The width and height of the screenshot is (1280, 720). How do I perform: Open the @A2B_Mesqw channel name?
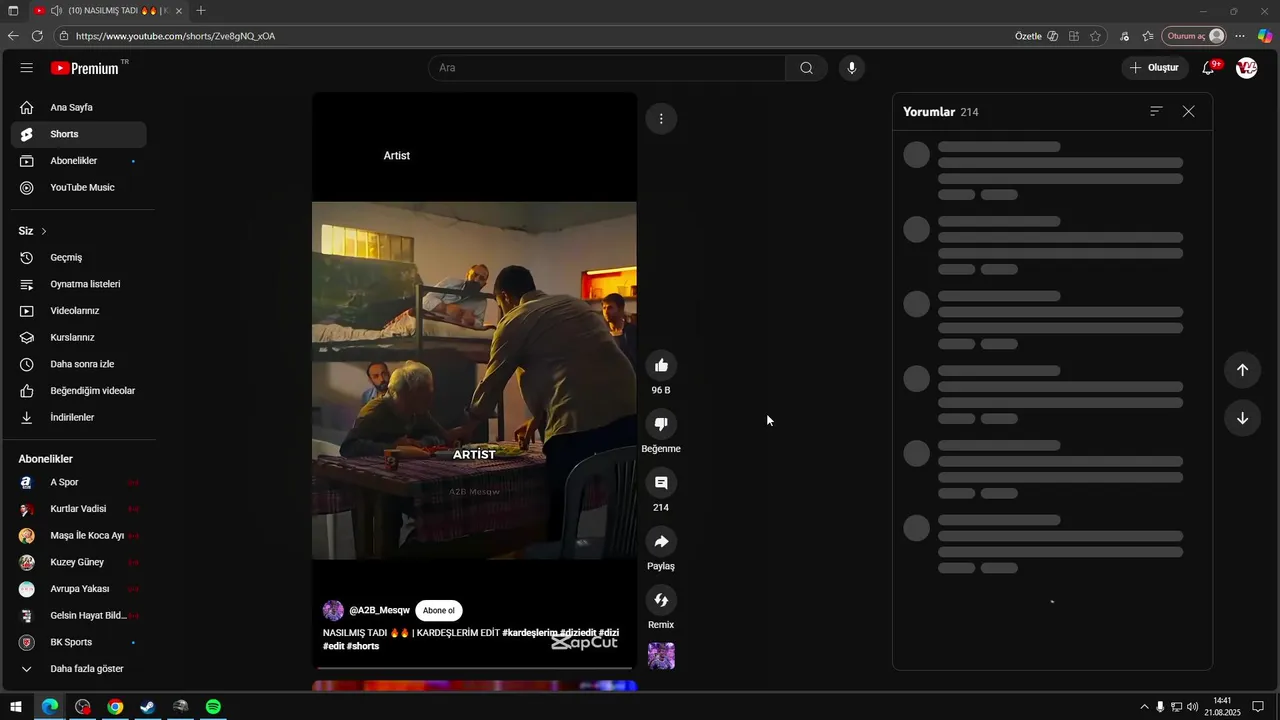click(x=379, y=611)
